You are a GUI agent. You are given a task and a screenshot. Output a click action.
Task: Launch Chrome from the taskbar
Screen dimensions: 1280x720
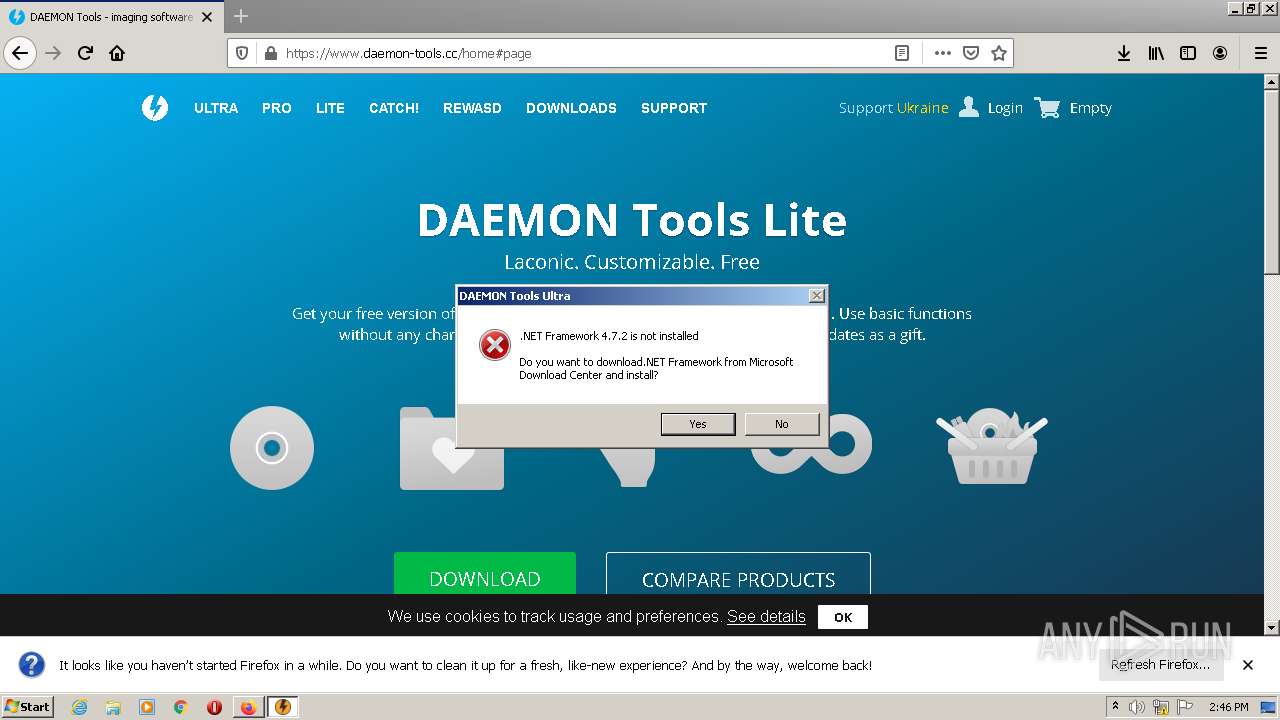pyautogui.click(x=181, y=707)
